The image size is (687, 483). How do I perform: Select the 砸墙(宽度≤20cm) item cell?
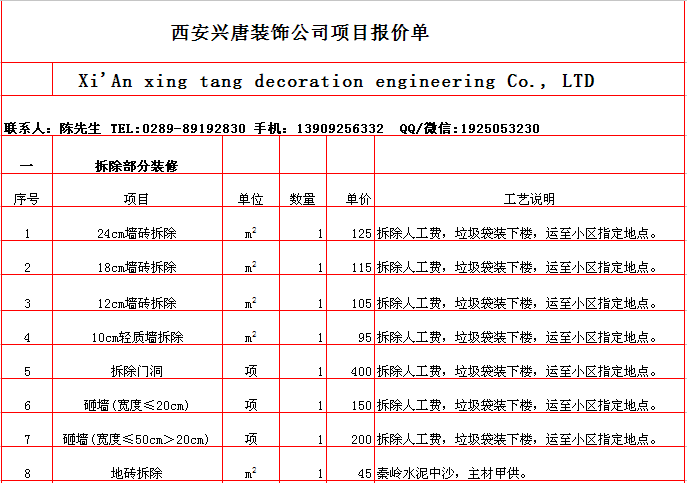136,405
